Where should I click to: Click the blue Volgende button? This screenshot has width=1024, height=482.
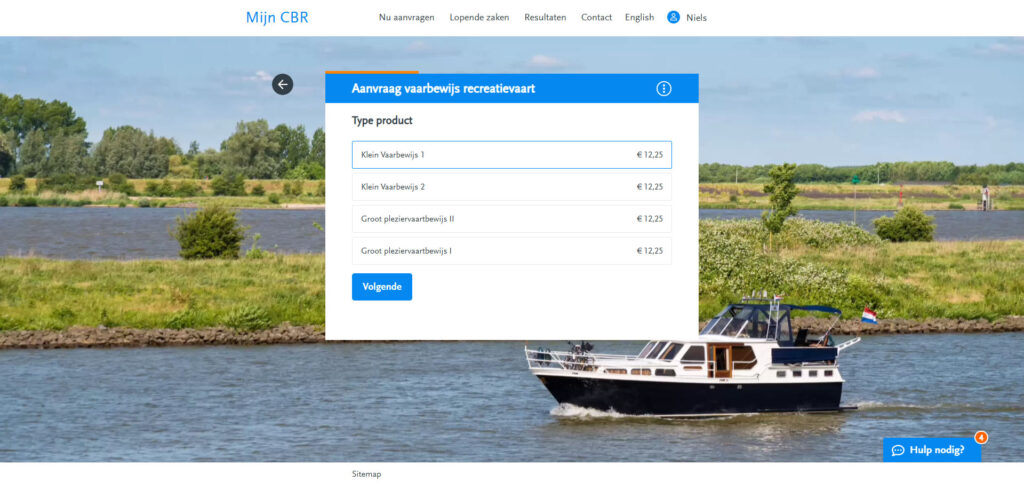pos(382,287)
